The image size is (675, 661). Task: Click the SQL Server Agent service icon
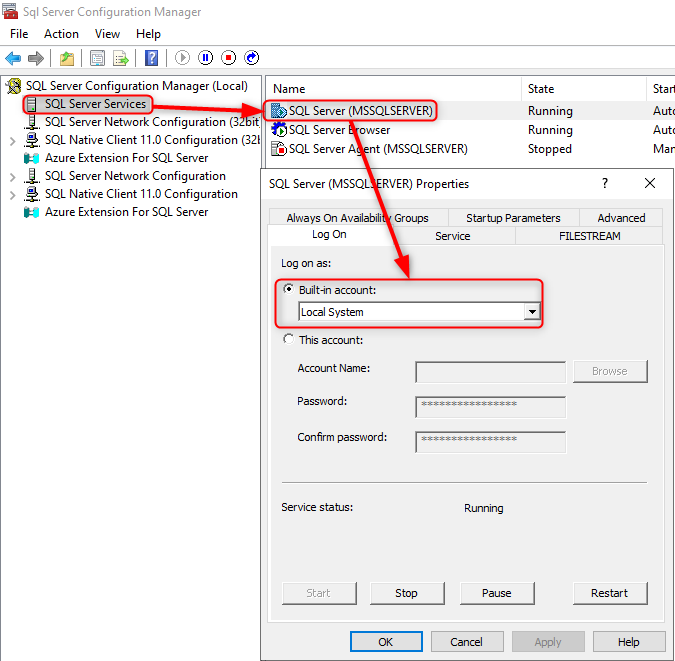point(279,149)
